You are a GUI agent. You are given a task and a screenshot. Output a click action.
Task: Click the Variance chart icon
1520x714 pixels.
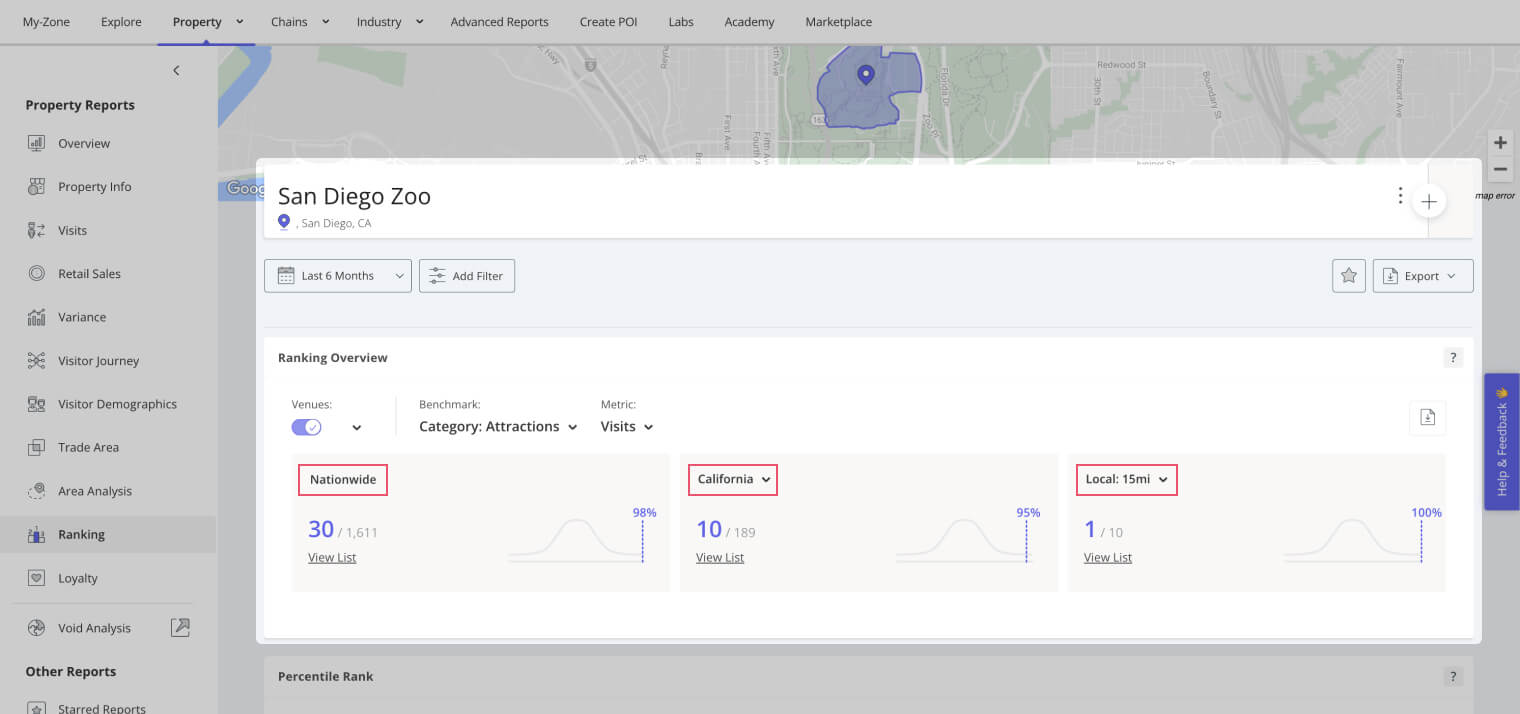[36, 317]
